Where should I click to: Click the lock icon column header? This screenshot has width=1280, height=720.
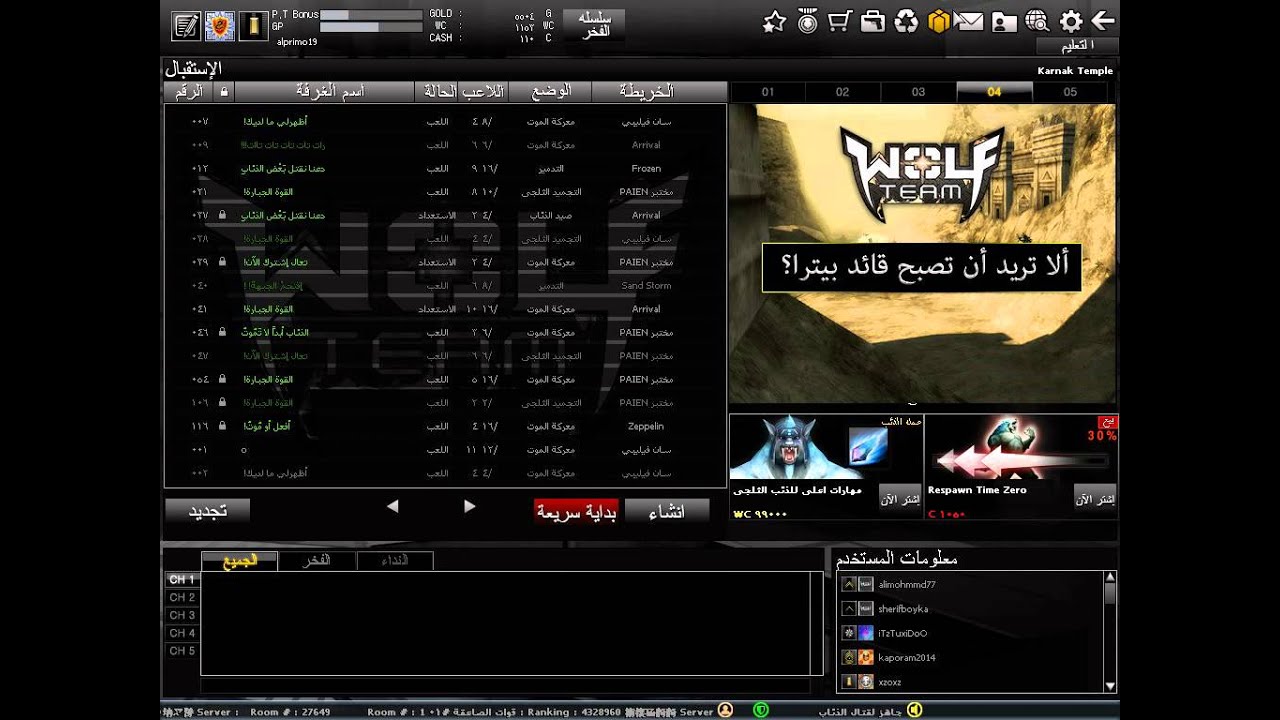(x=222, y=92)
